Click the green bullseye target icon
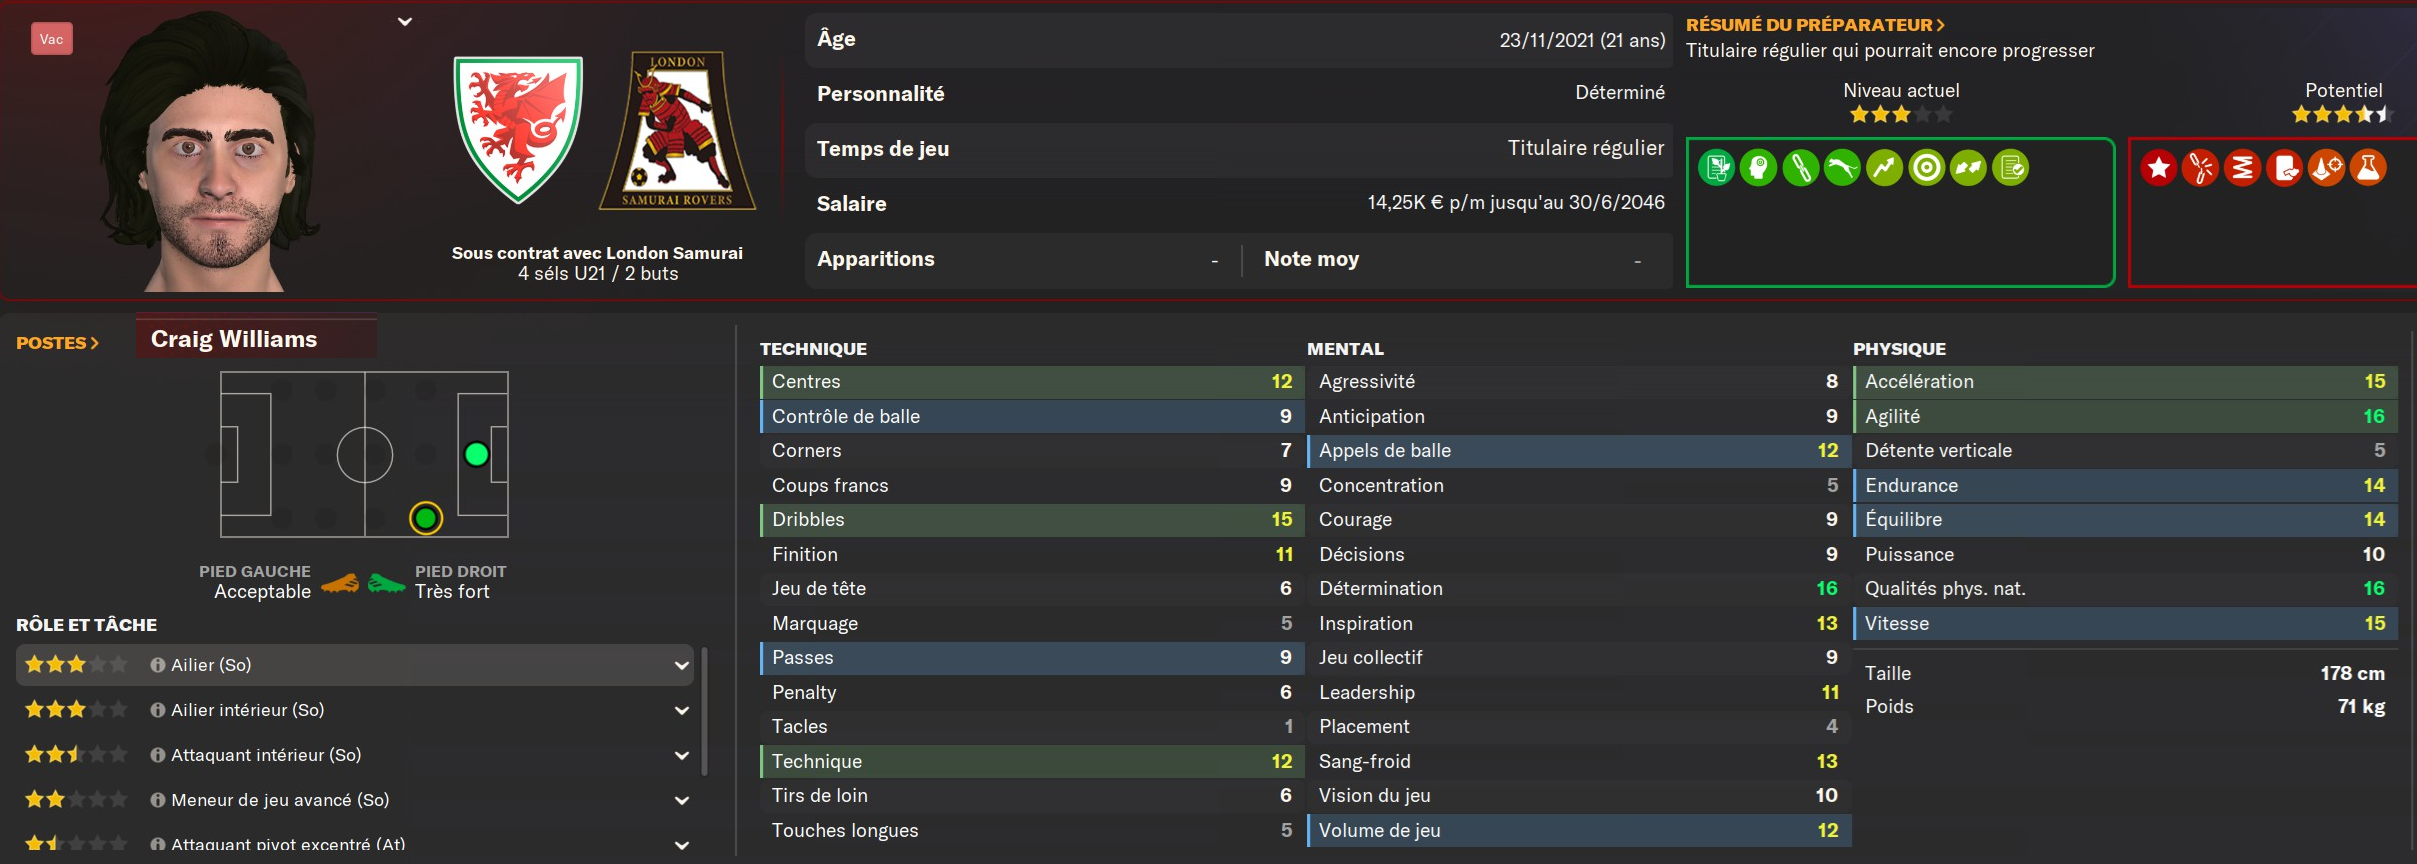Viewport: 2417px width, 864px height. tap(1926, 168)
